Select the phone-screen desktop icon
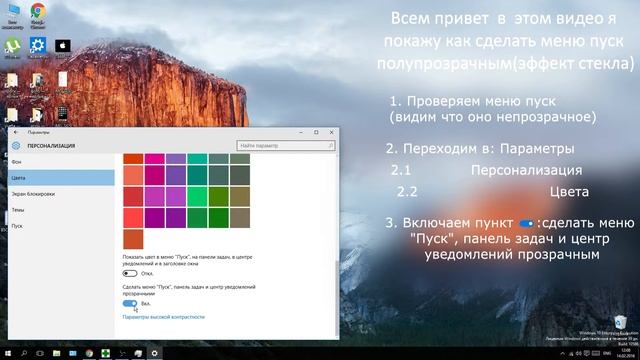Viewport: 640px width, 360px height. click(x=62, y=114)
